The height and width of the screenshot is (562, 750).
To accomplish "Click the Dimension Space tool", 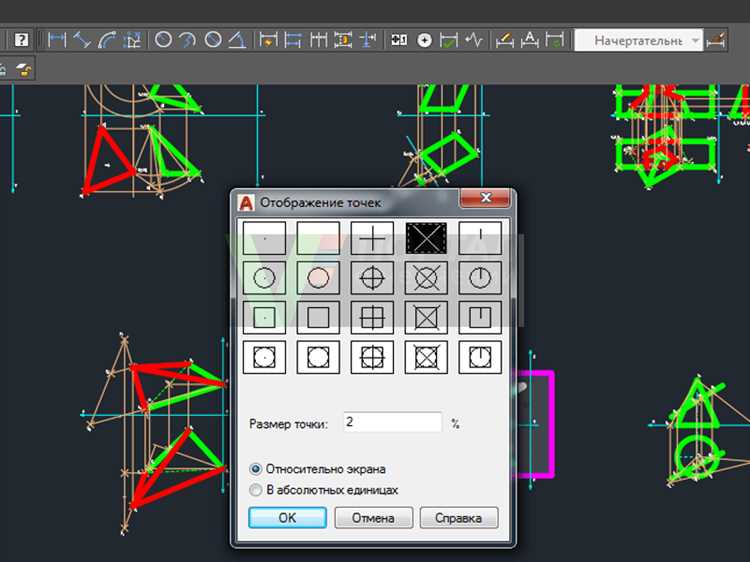I will [343, 40].
